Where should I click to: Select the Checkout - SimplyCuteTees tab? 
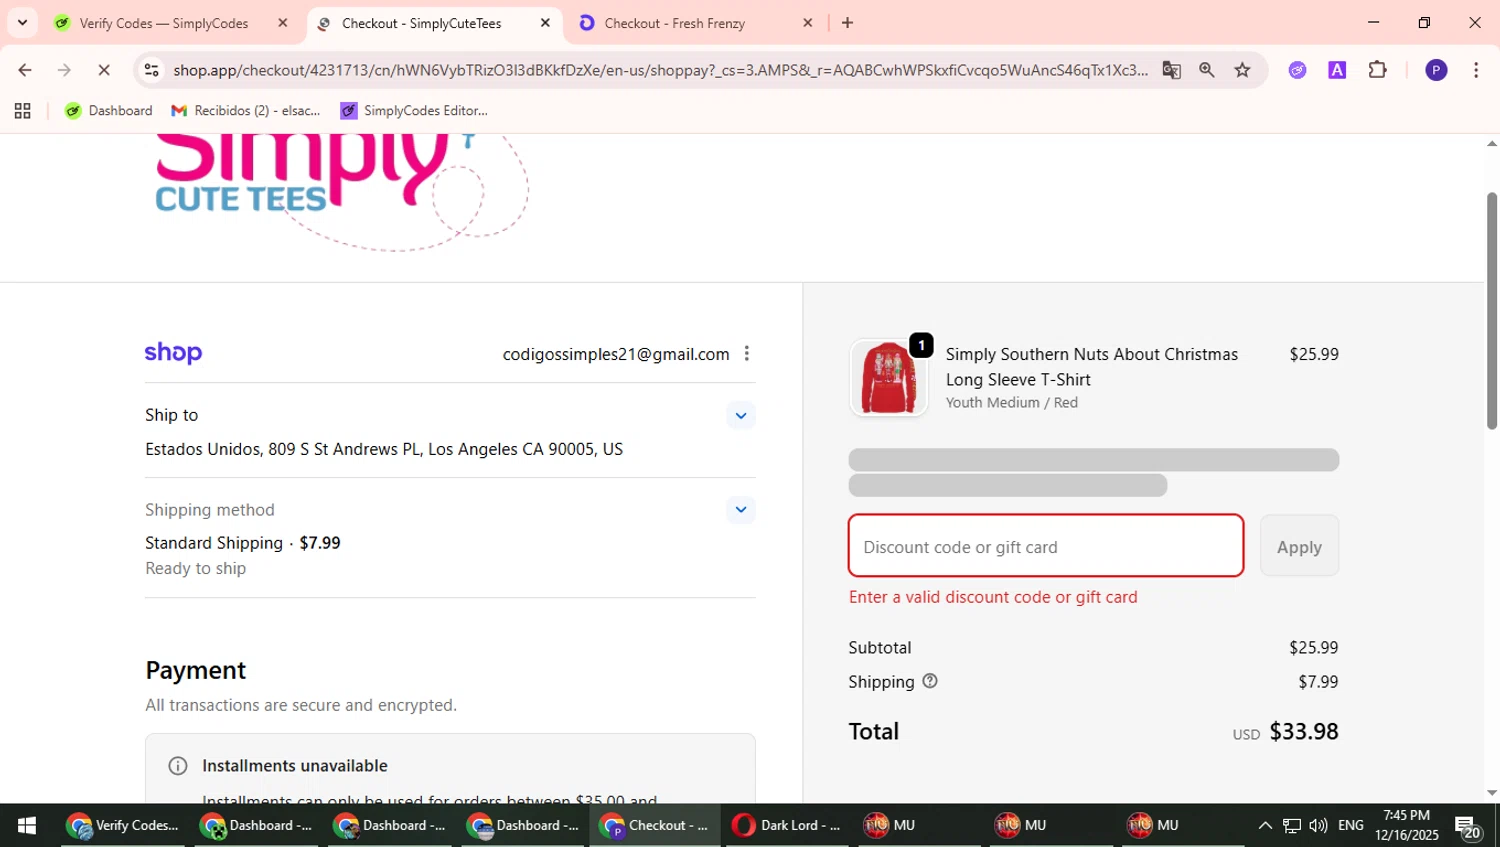click(x=421, y=23)
